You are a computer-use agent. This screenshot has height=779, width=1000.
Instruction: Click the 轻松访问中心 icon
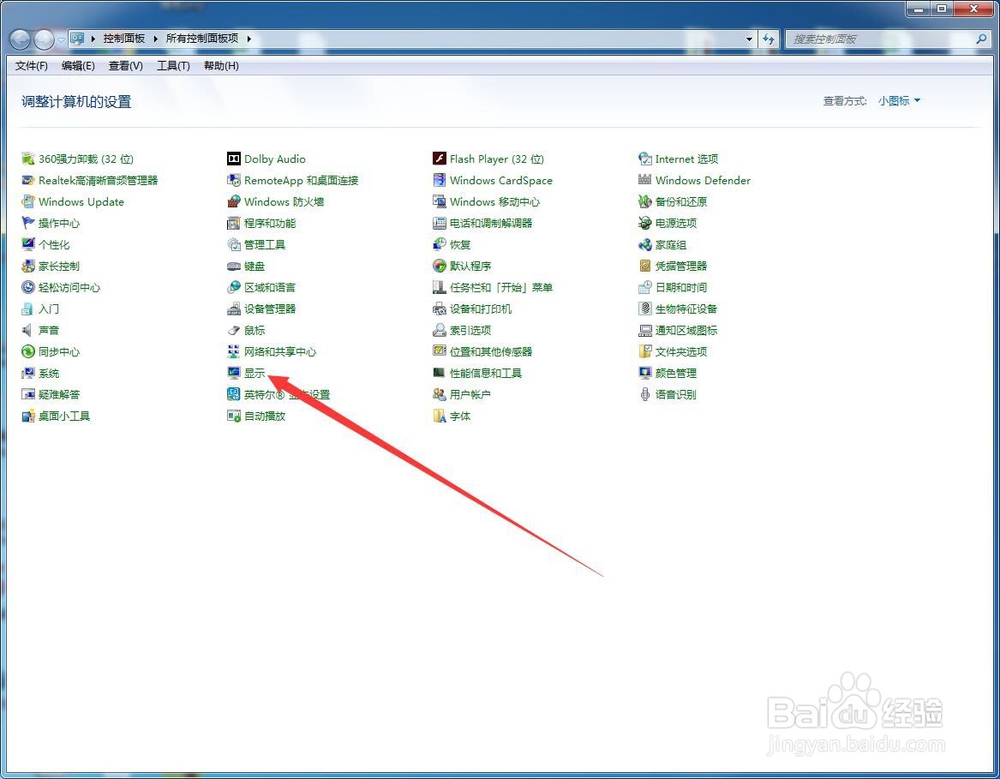tap(27, 287)
